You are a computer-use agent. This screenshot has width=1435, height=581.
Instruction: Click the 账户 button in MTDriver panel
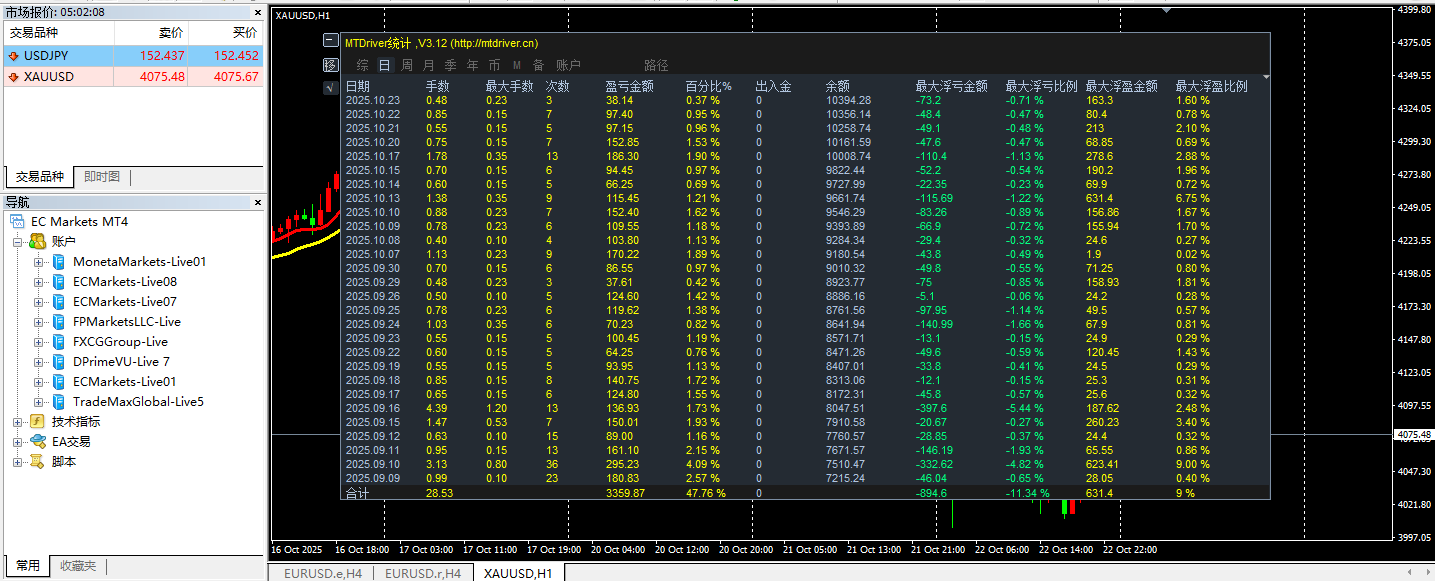[x=568, y=65]
